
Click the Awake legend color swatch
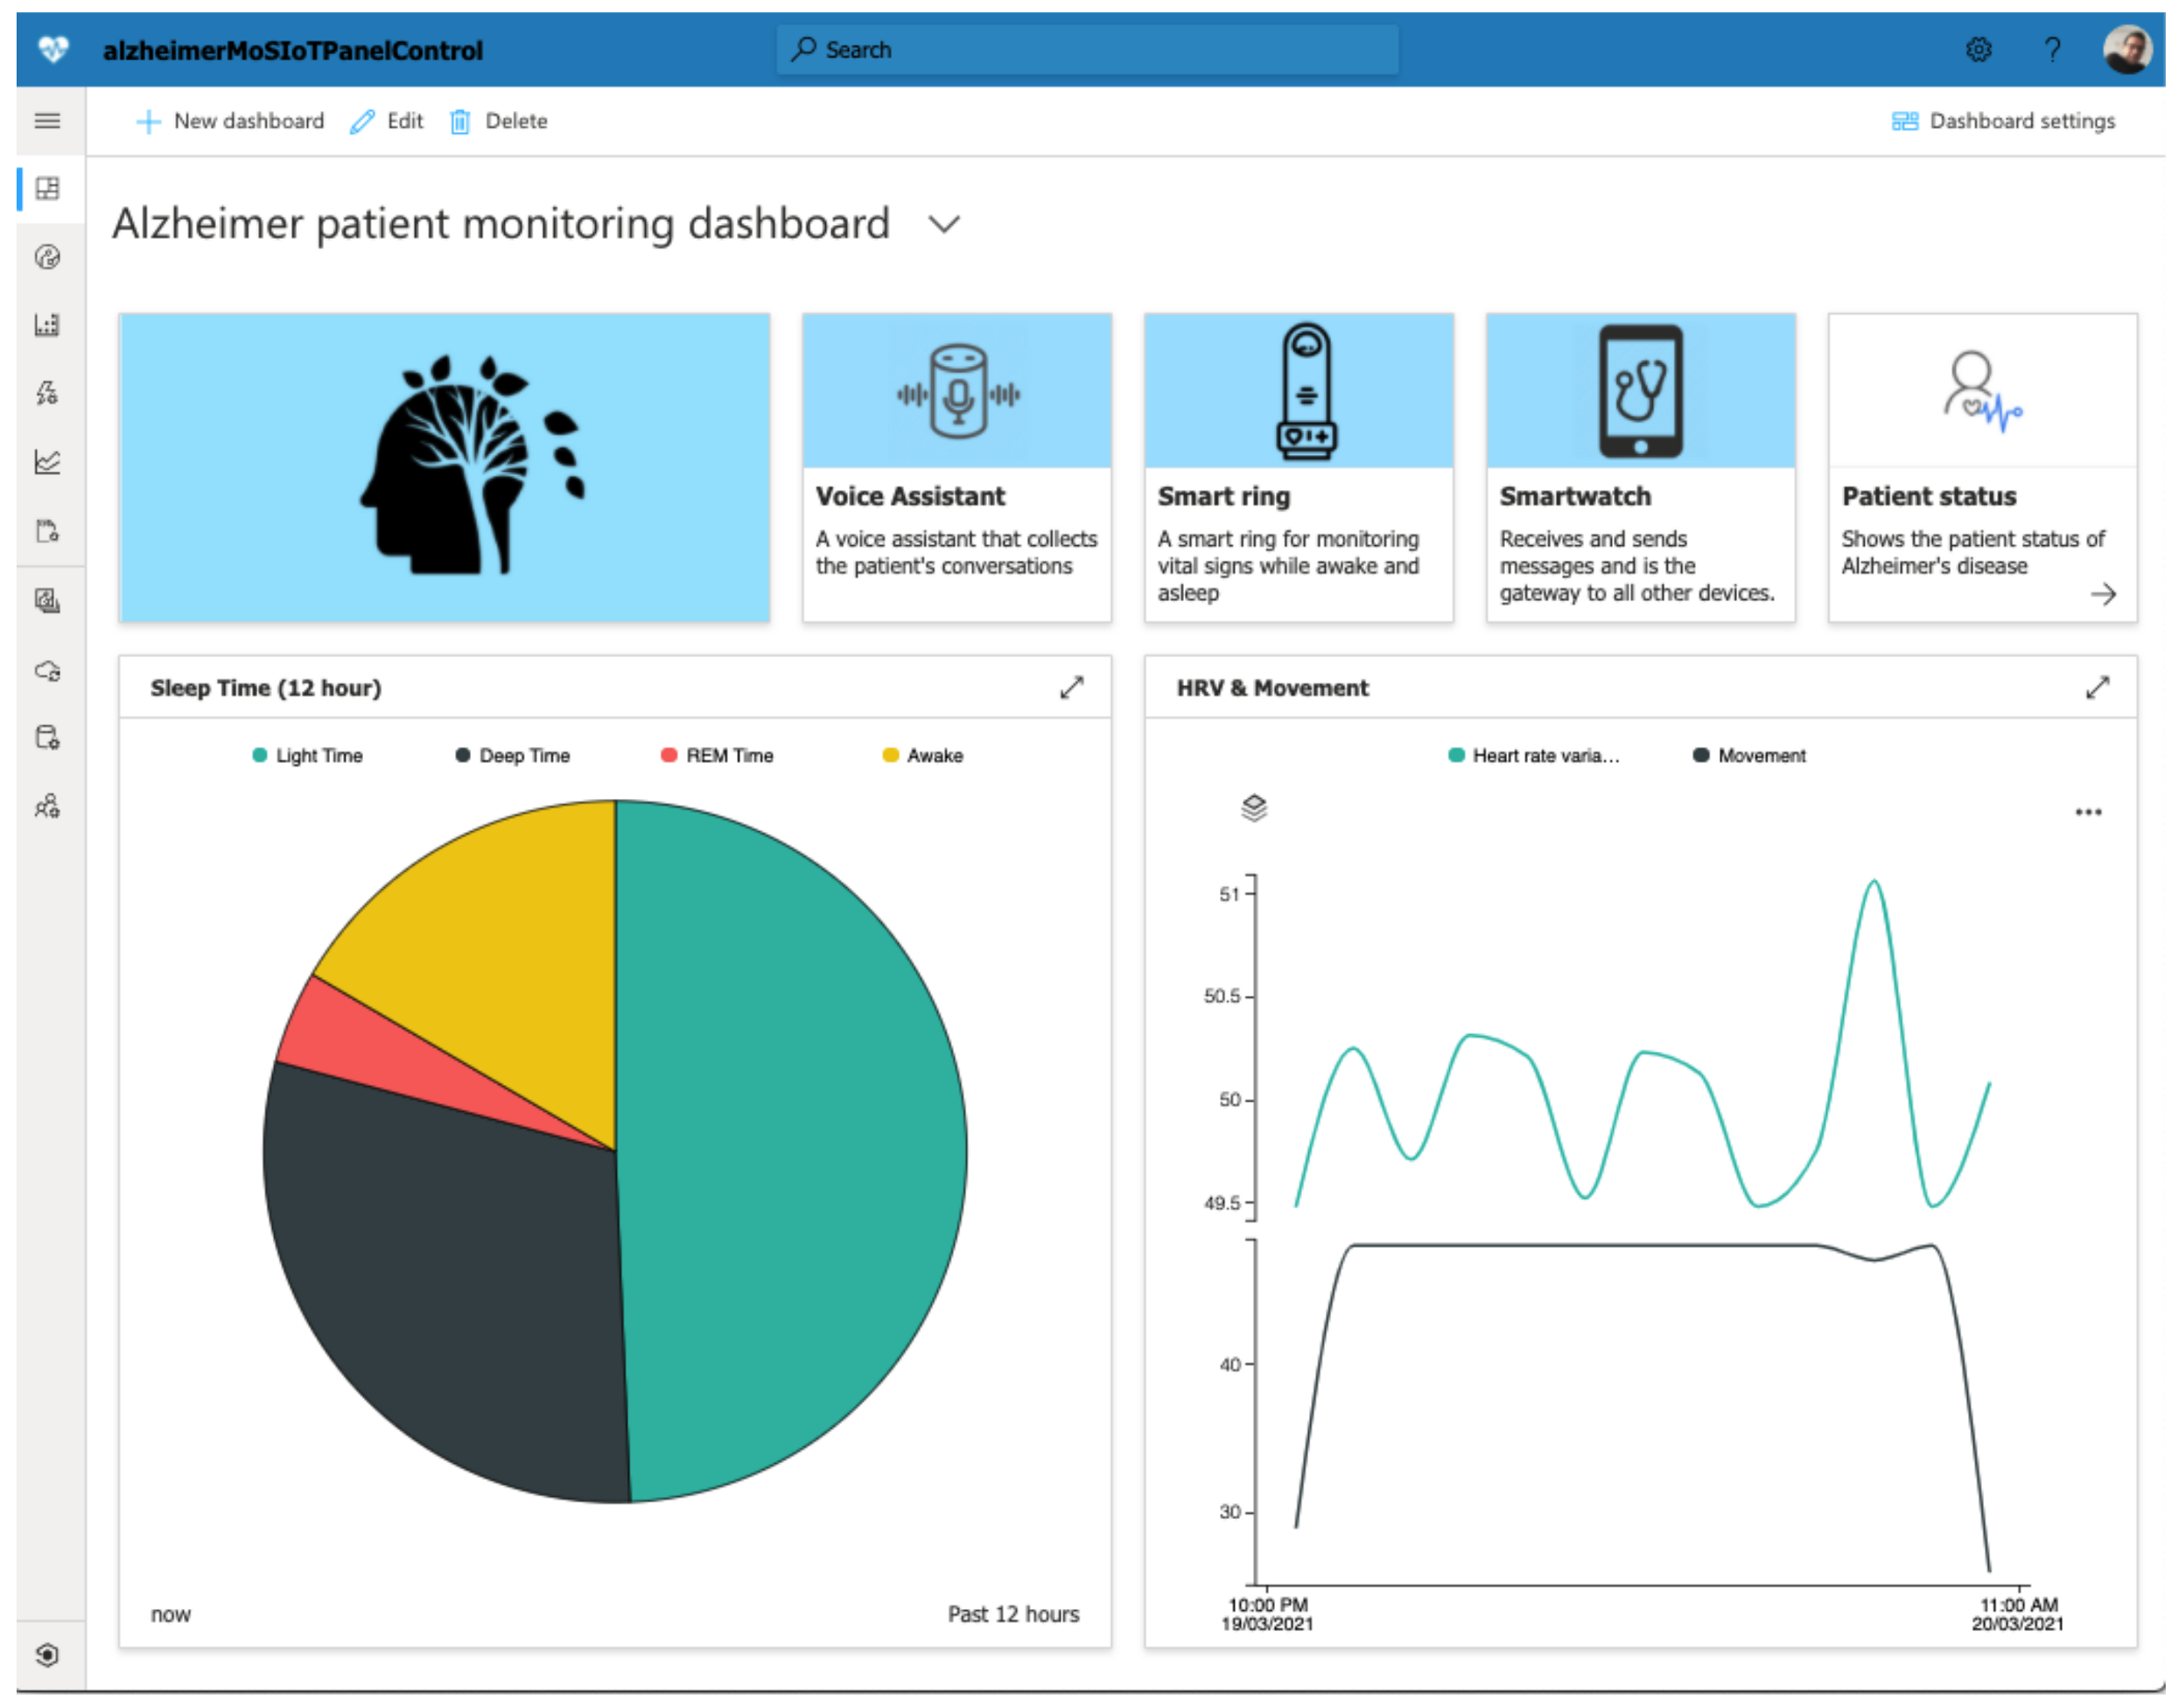890,756
